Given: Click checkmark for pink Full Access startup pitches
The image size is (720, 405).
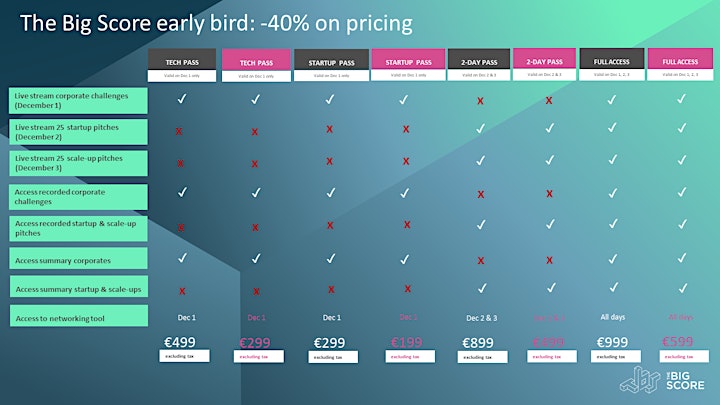Looking at the screenshot, I should (682, 127).
